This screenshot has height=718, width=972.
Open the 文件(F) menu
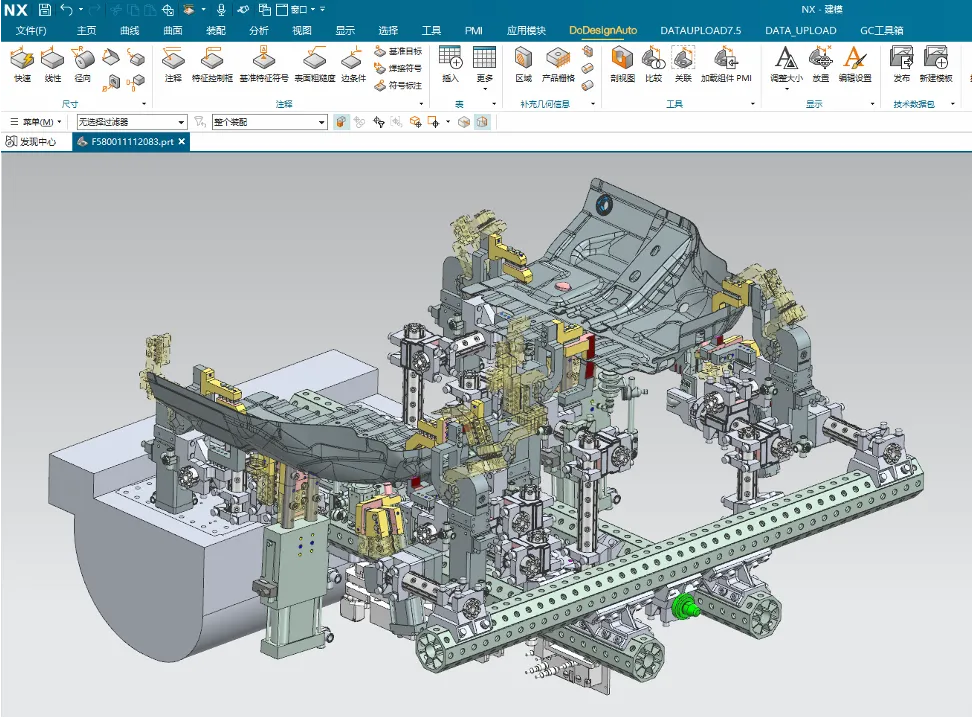coord(31,30)
